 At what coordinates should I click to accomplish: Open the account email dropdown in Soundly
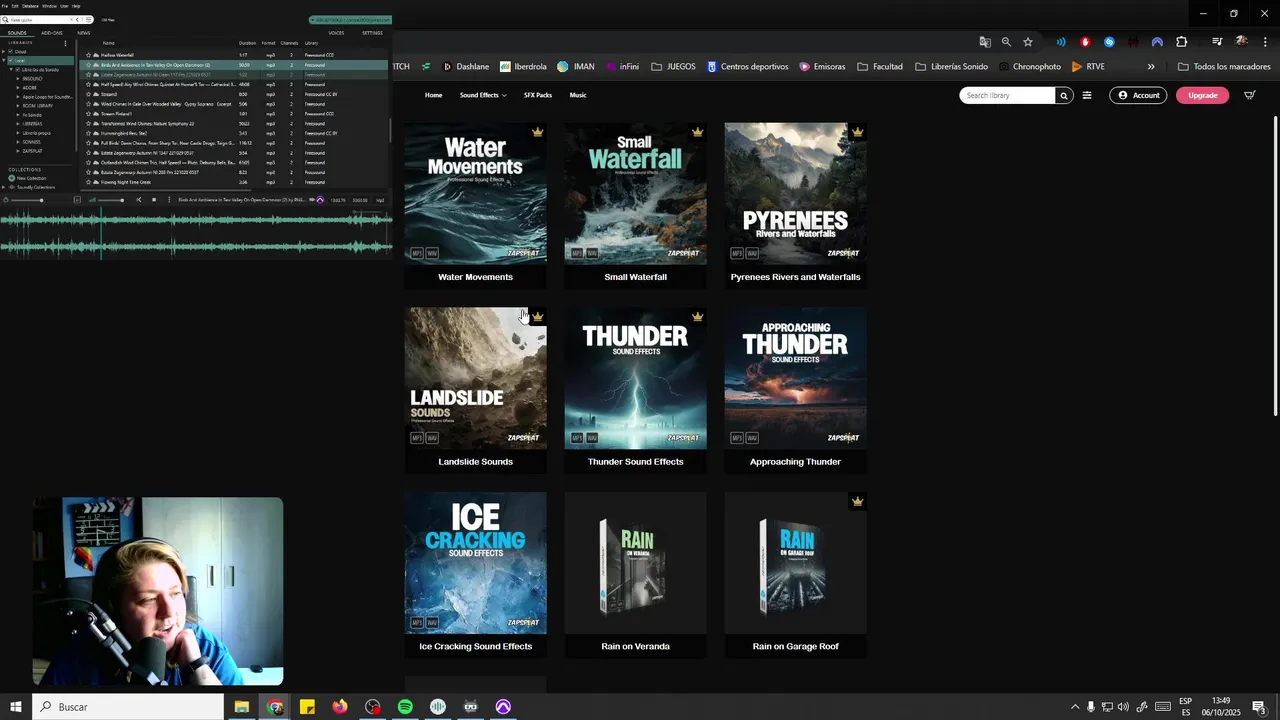tap(348, 20)
